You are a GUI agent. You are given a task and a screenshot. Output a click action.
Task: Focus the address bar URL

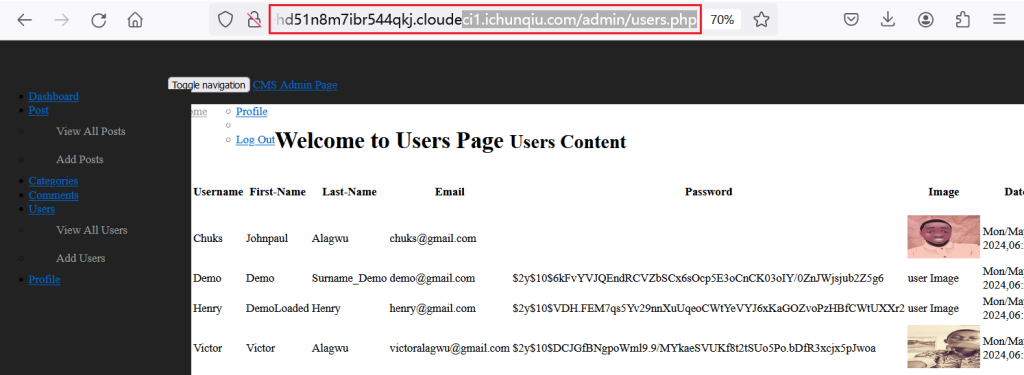(485, 20)
